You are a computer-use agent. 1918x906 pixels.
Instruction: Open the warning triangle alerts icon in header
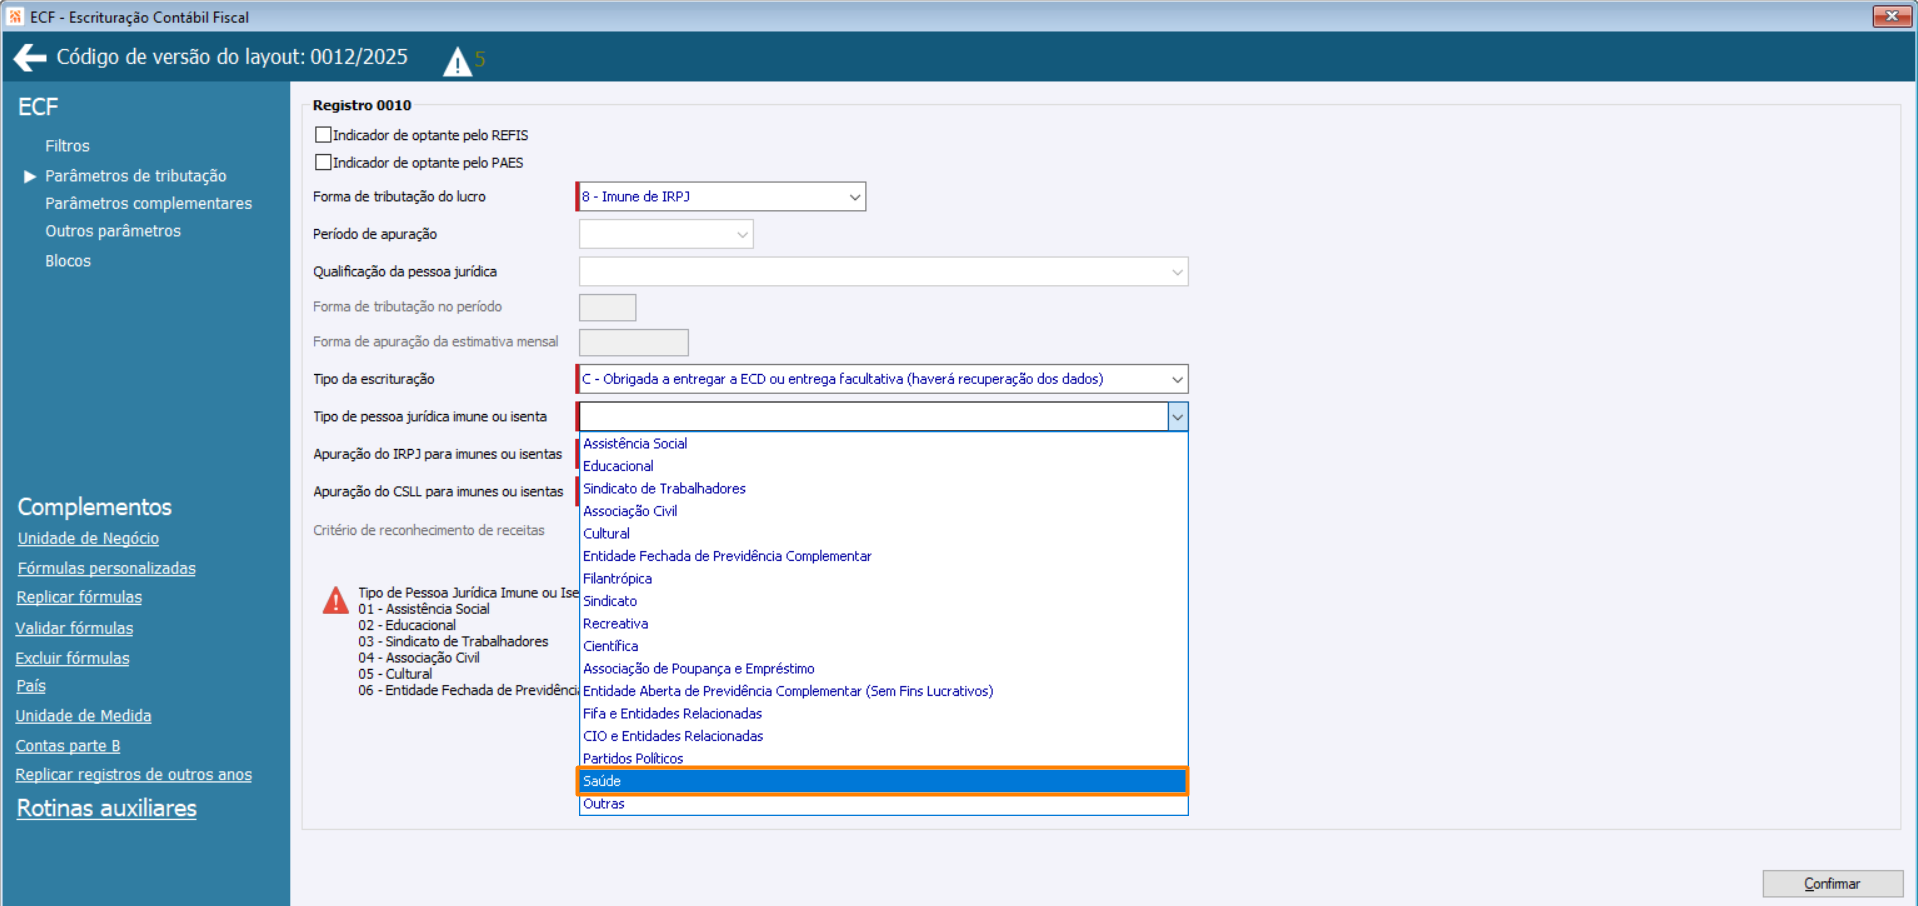click(x=457, y=62)
